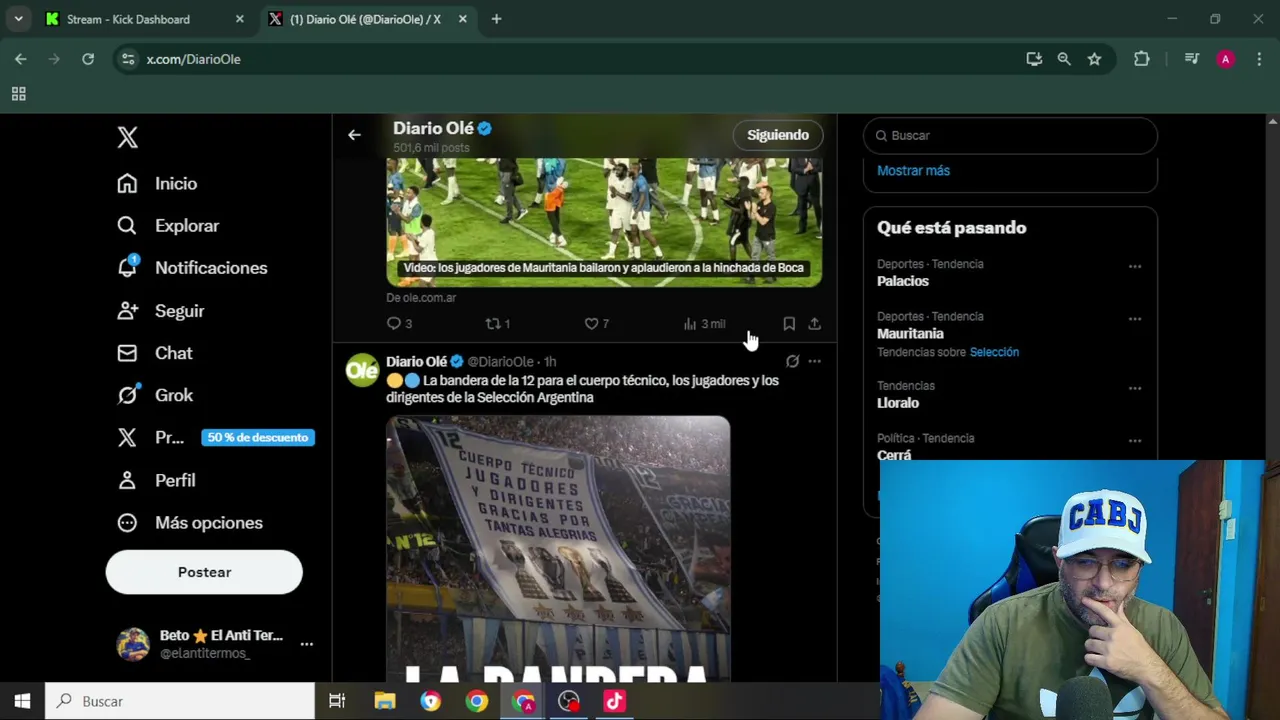The height and width of the screenshot is (720, 1280).
Task: Open File Explorer from taskbar
Action: [385, 701]
